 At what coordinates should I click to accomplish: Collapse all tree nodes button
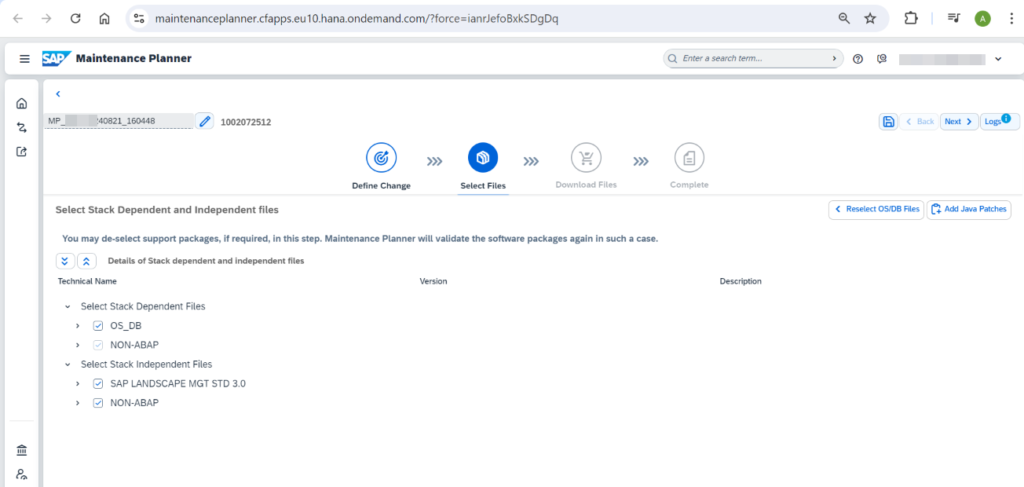pyautogui.click(x=87, y=261)
